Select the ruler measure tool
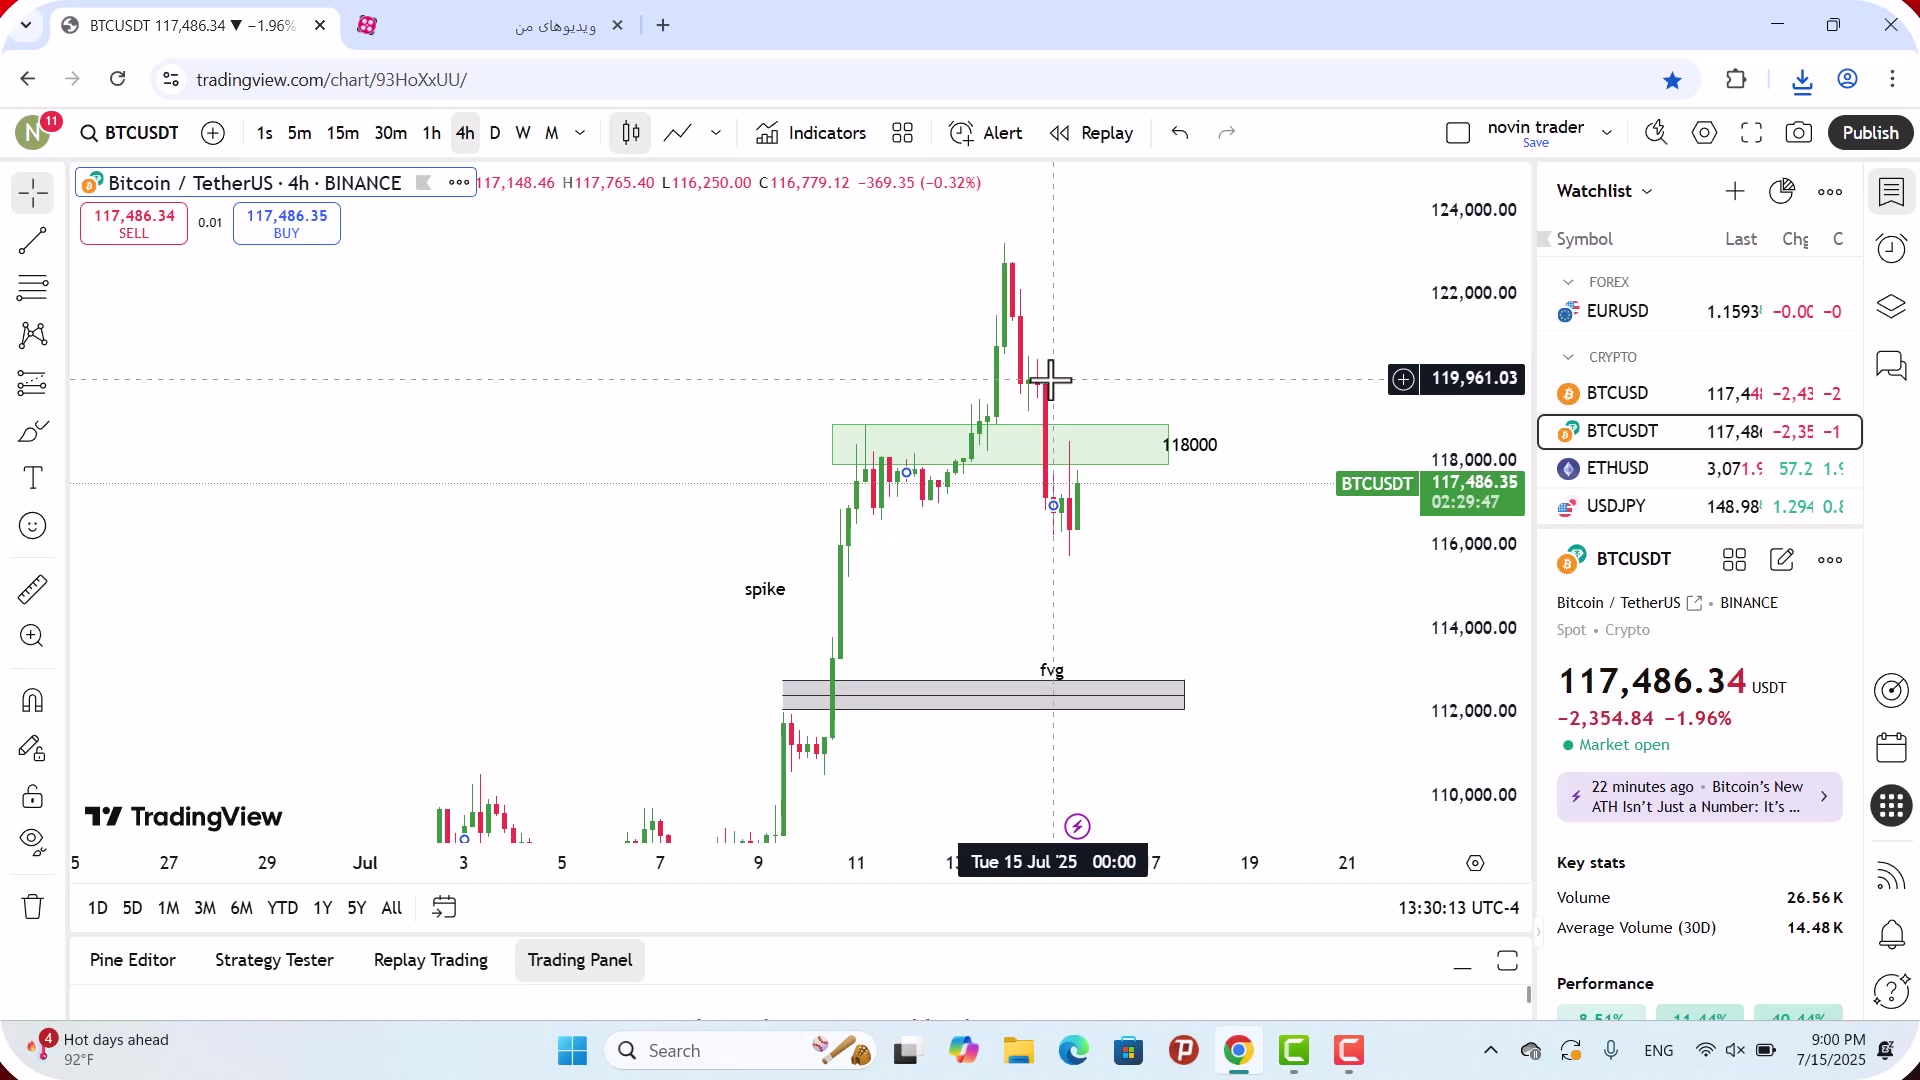 33,589
